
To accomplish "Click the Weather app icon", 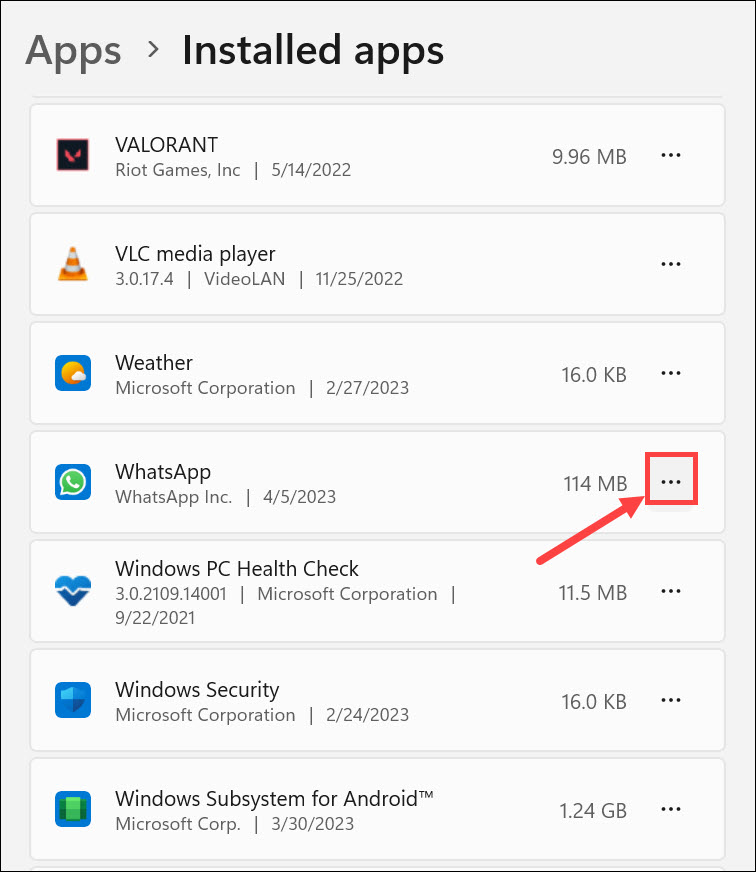I will click(73, 373).
